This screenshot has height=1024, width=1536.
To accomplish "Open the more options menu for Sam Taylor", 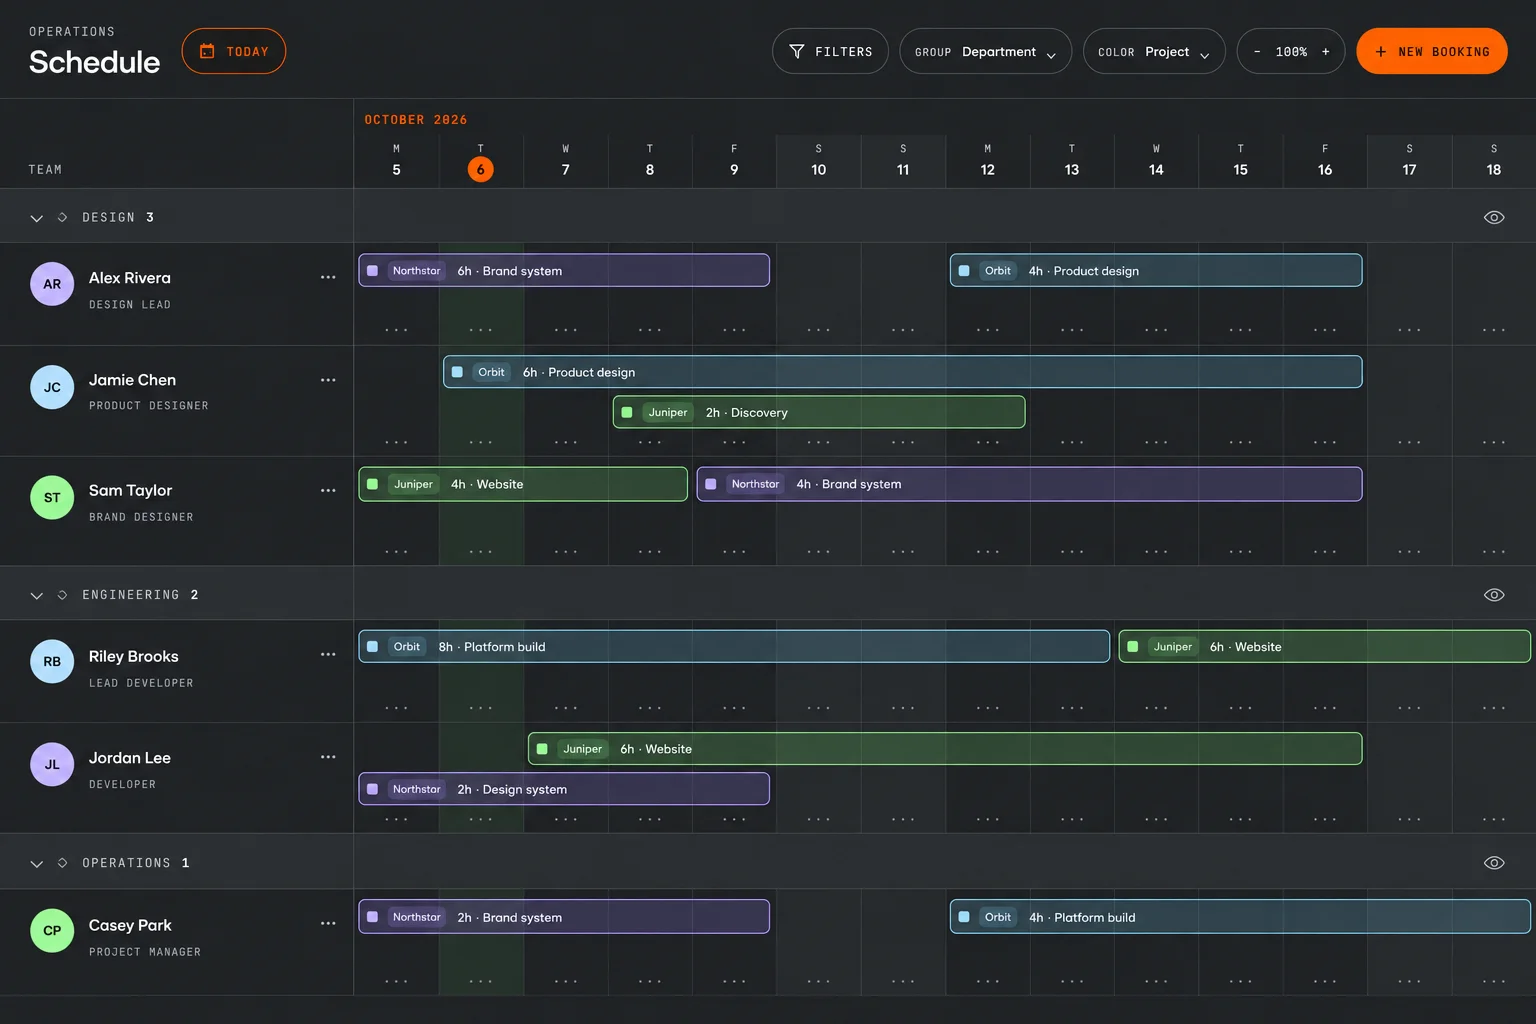I will [x=328, y=490].
